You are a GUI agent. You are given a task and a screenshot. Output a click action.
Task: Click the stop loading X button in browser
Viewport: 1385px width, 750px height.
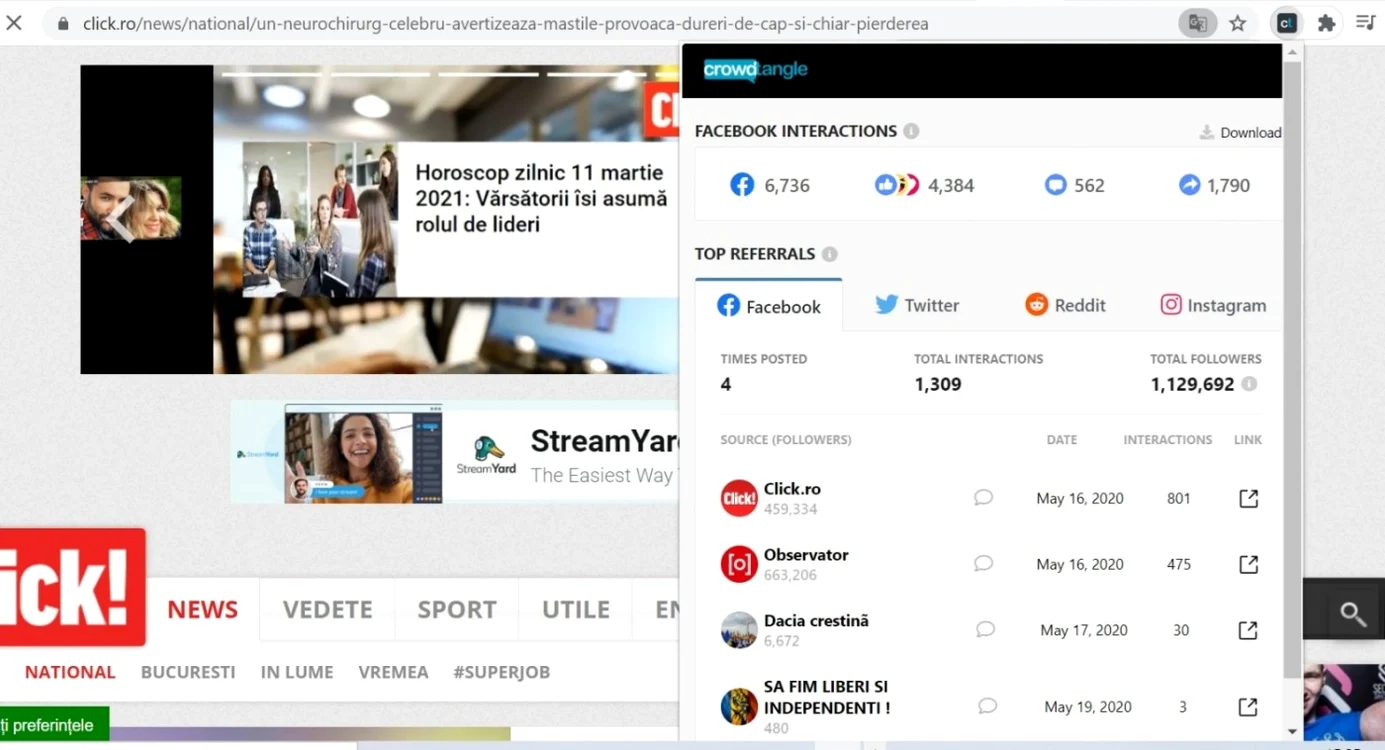(14, 22)
